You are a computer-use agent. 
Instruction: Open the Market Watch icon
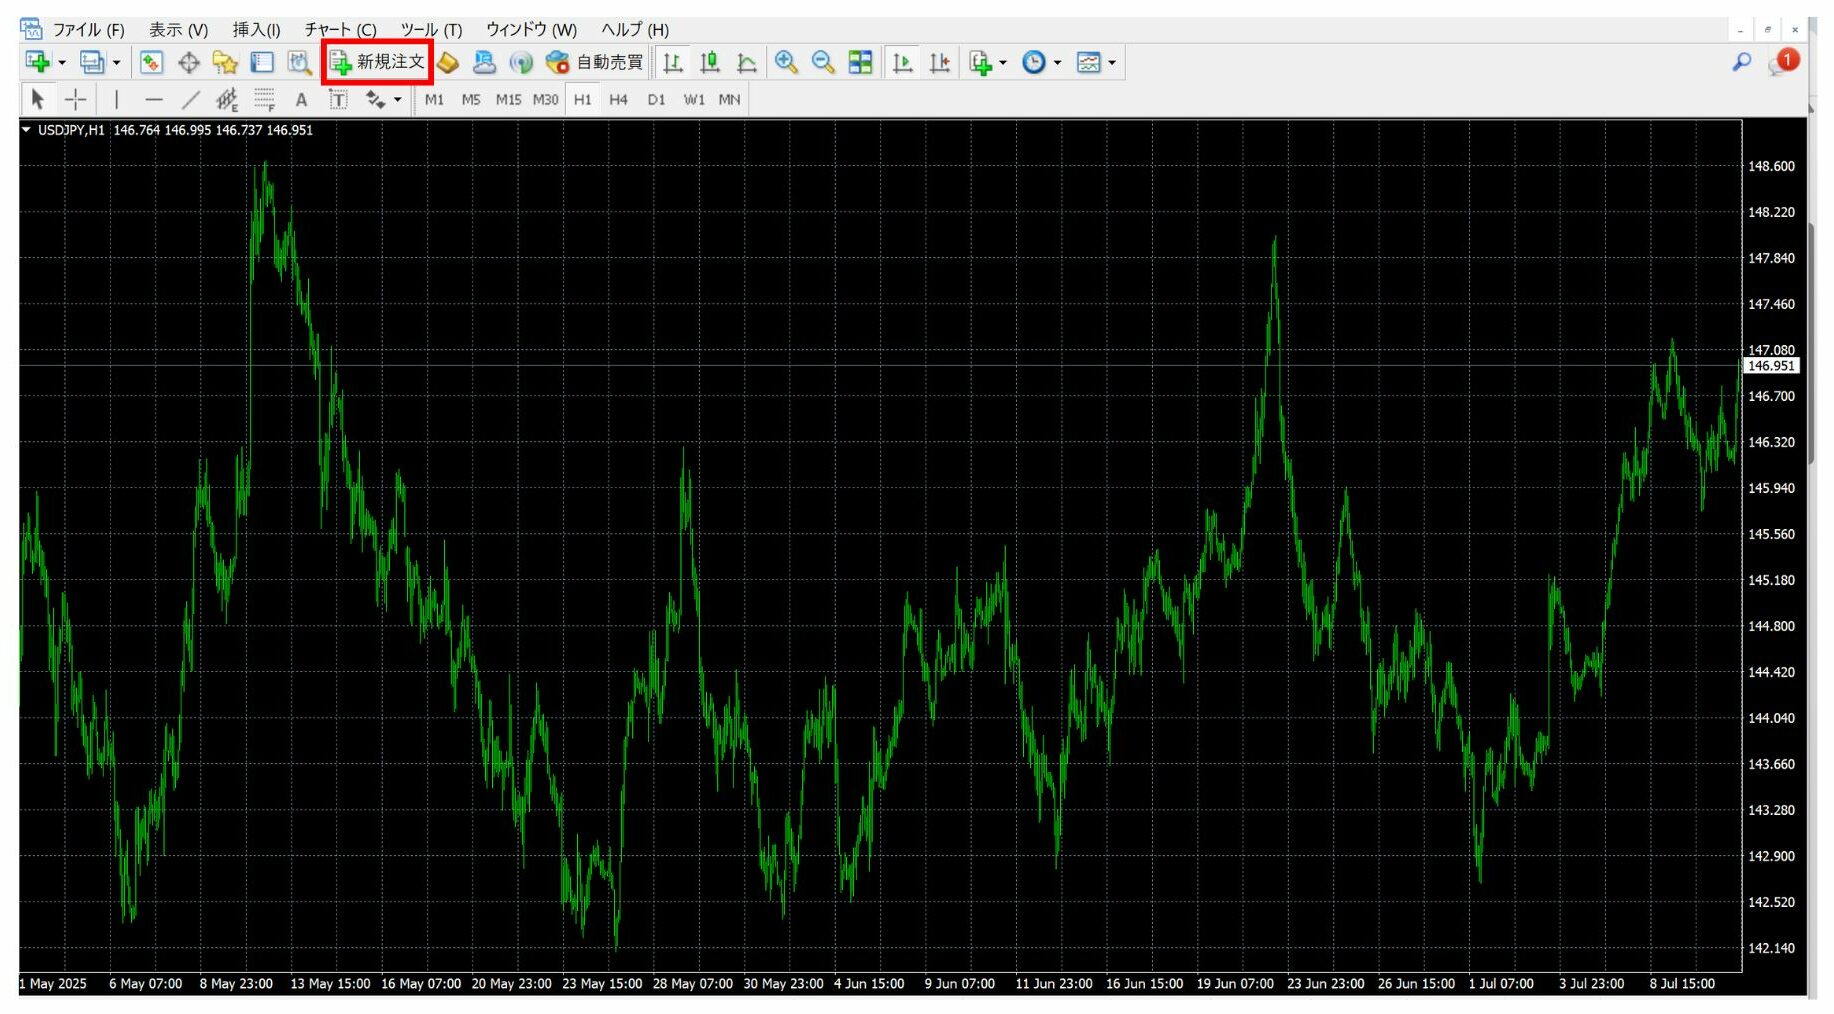[151, 63]
